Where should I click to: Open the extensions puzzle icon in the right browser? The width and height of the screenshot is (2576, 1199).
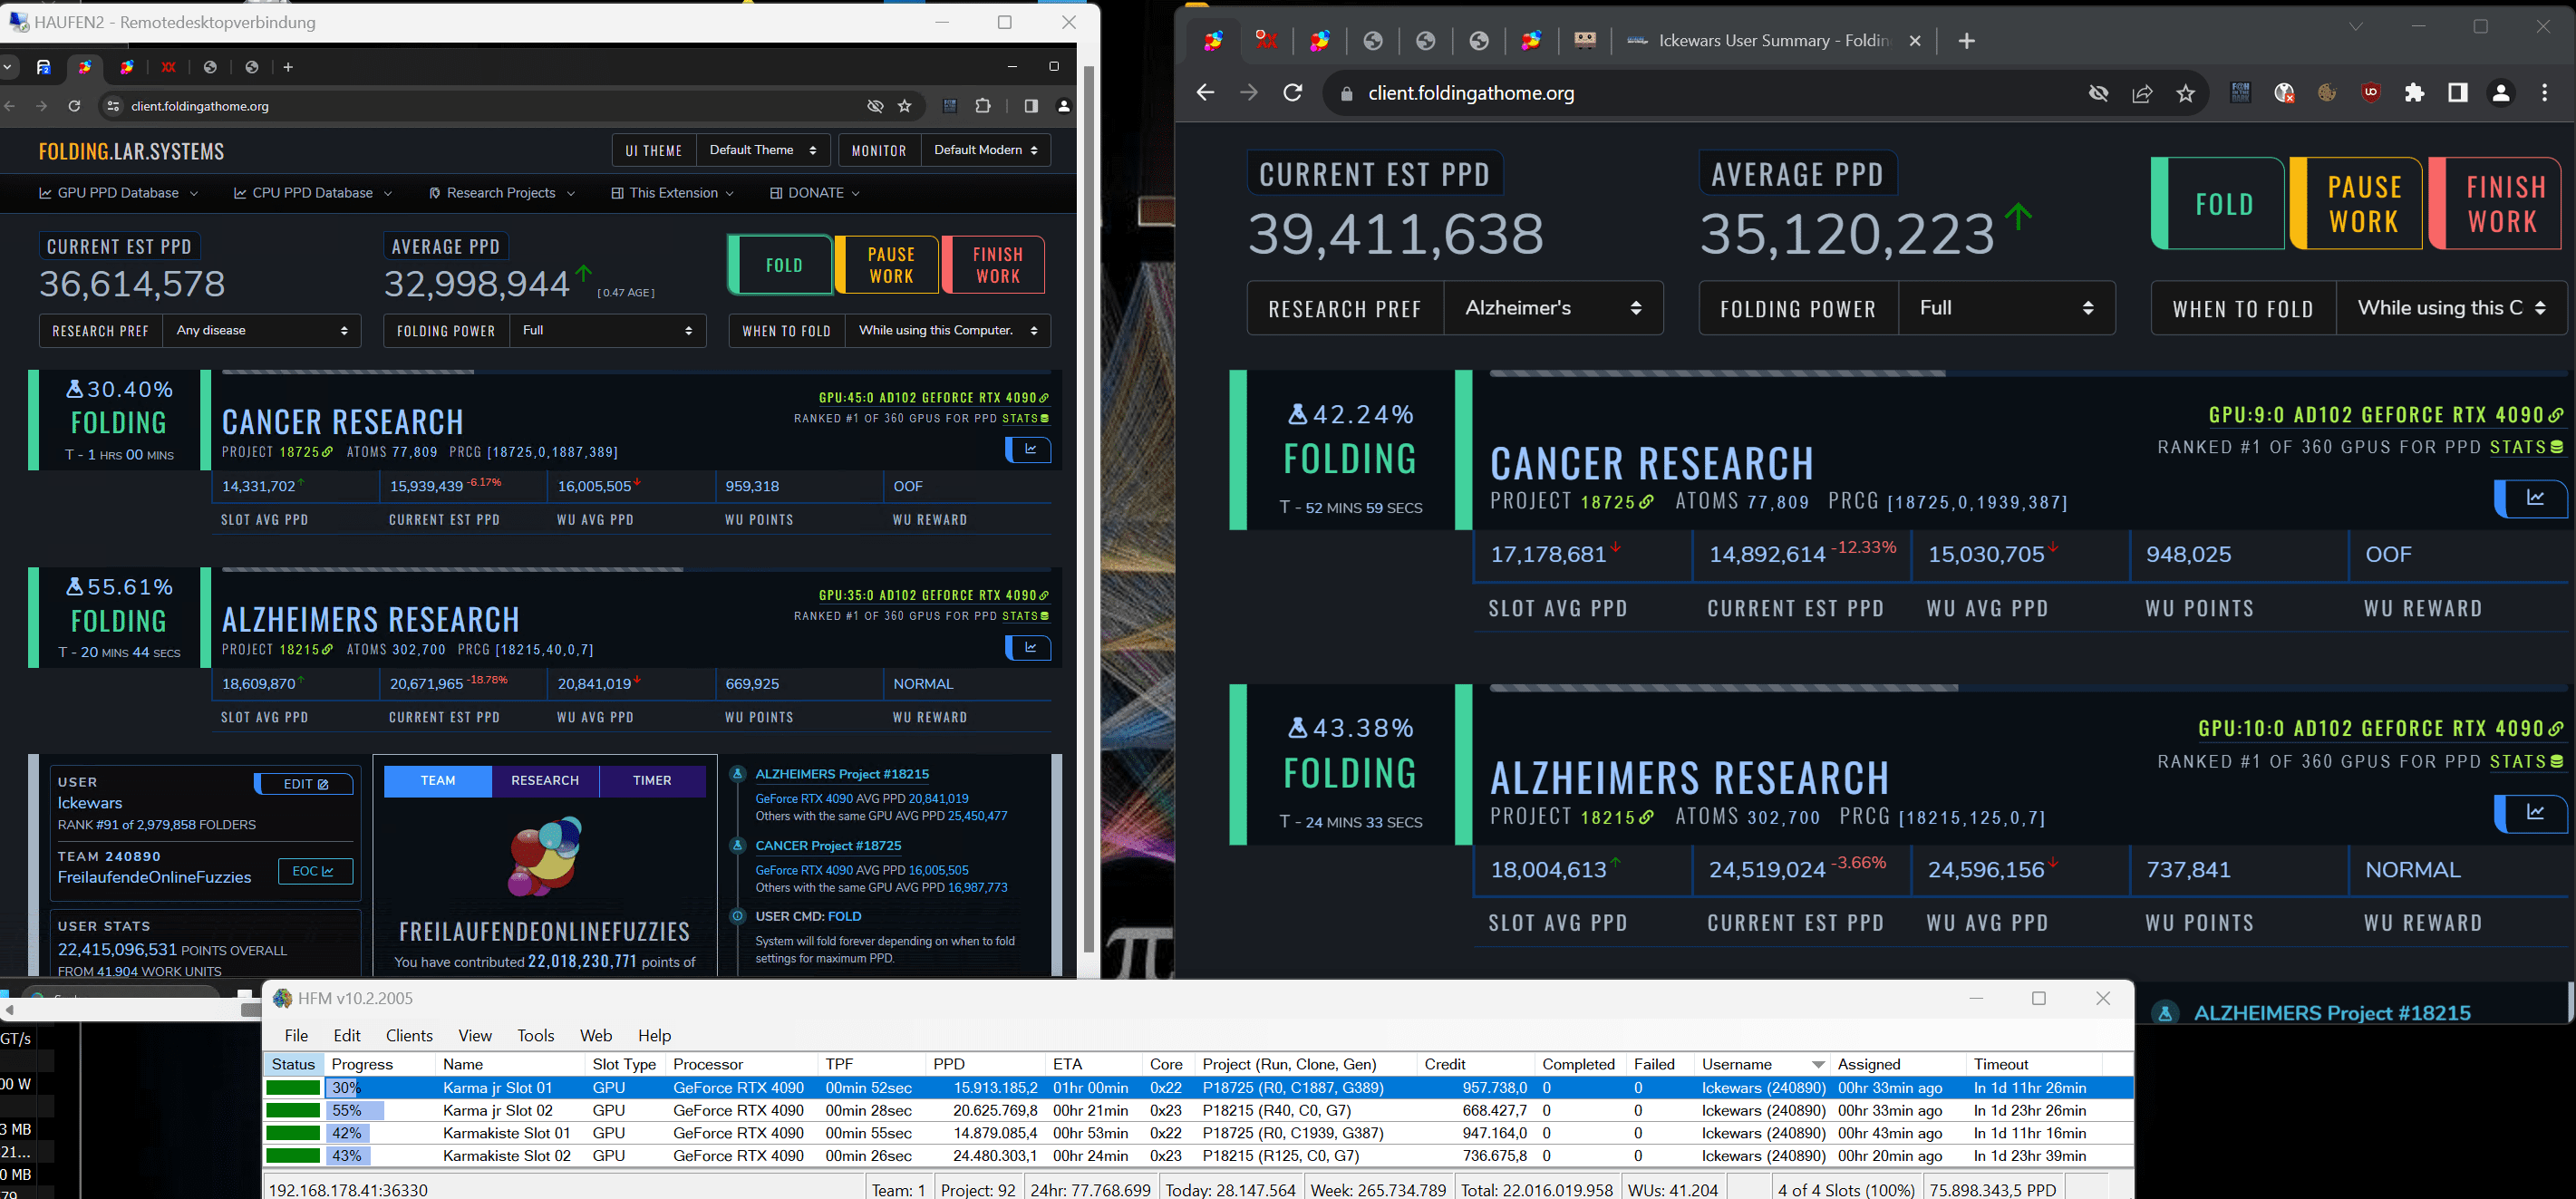pyautogui.click(x=2414, y=93)
